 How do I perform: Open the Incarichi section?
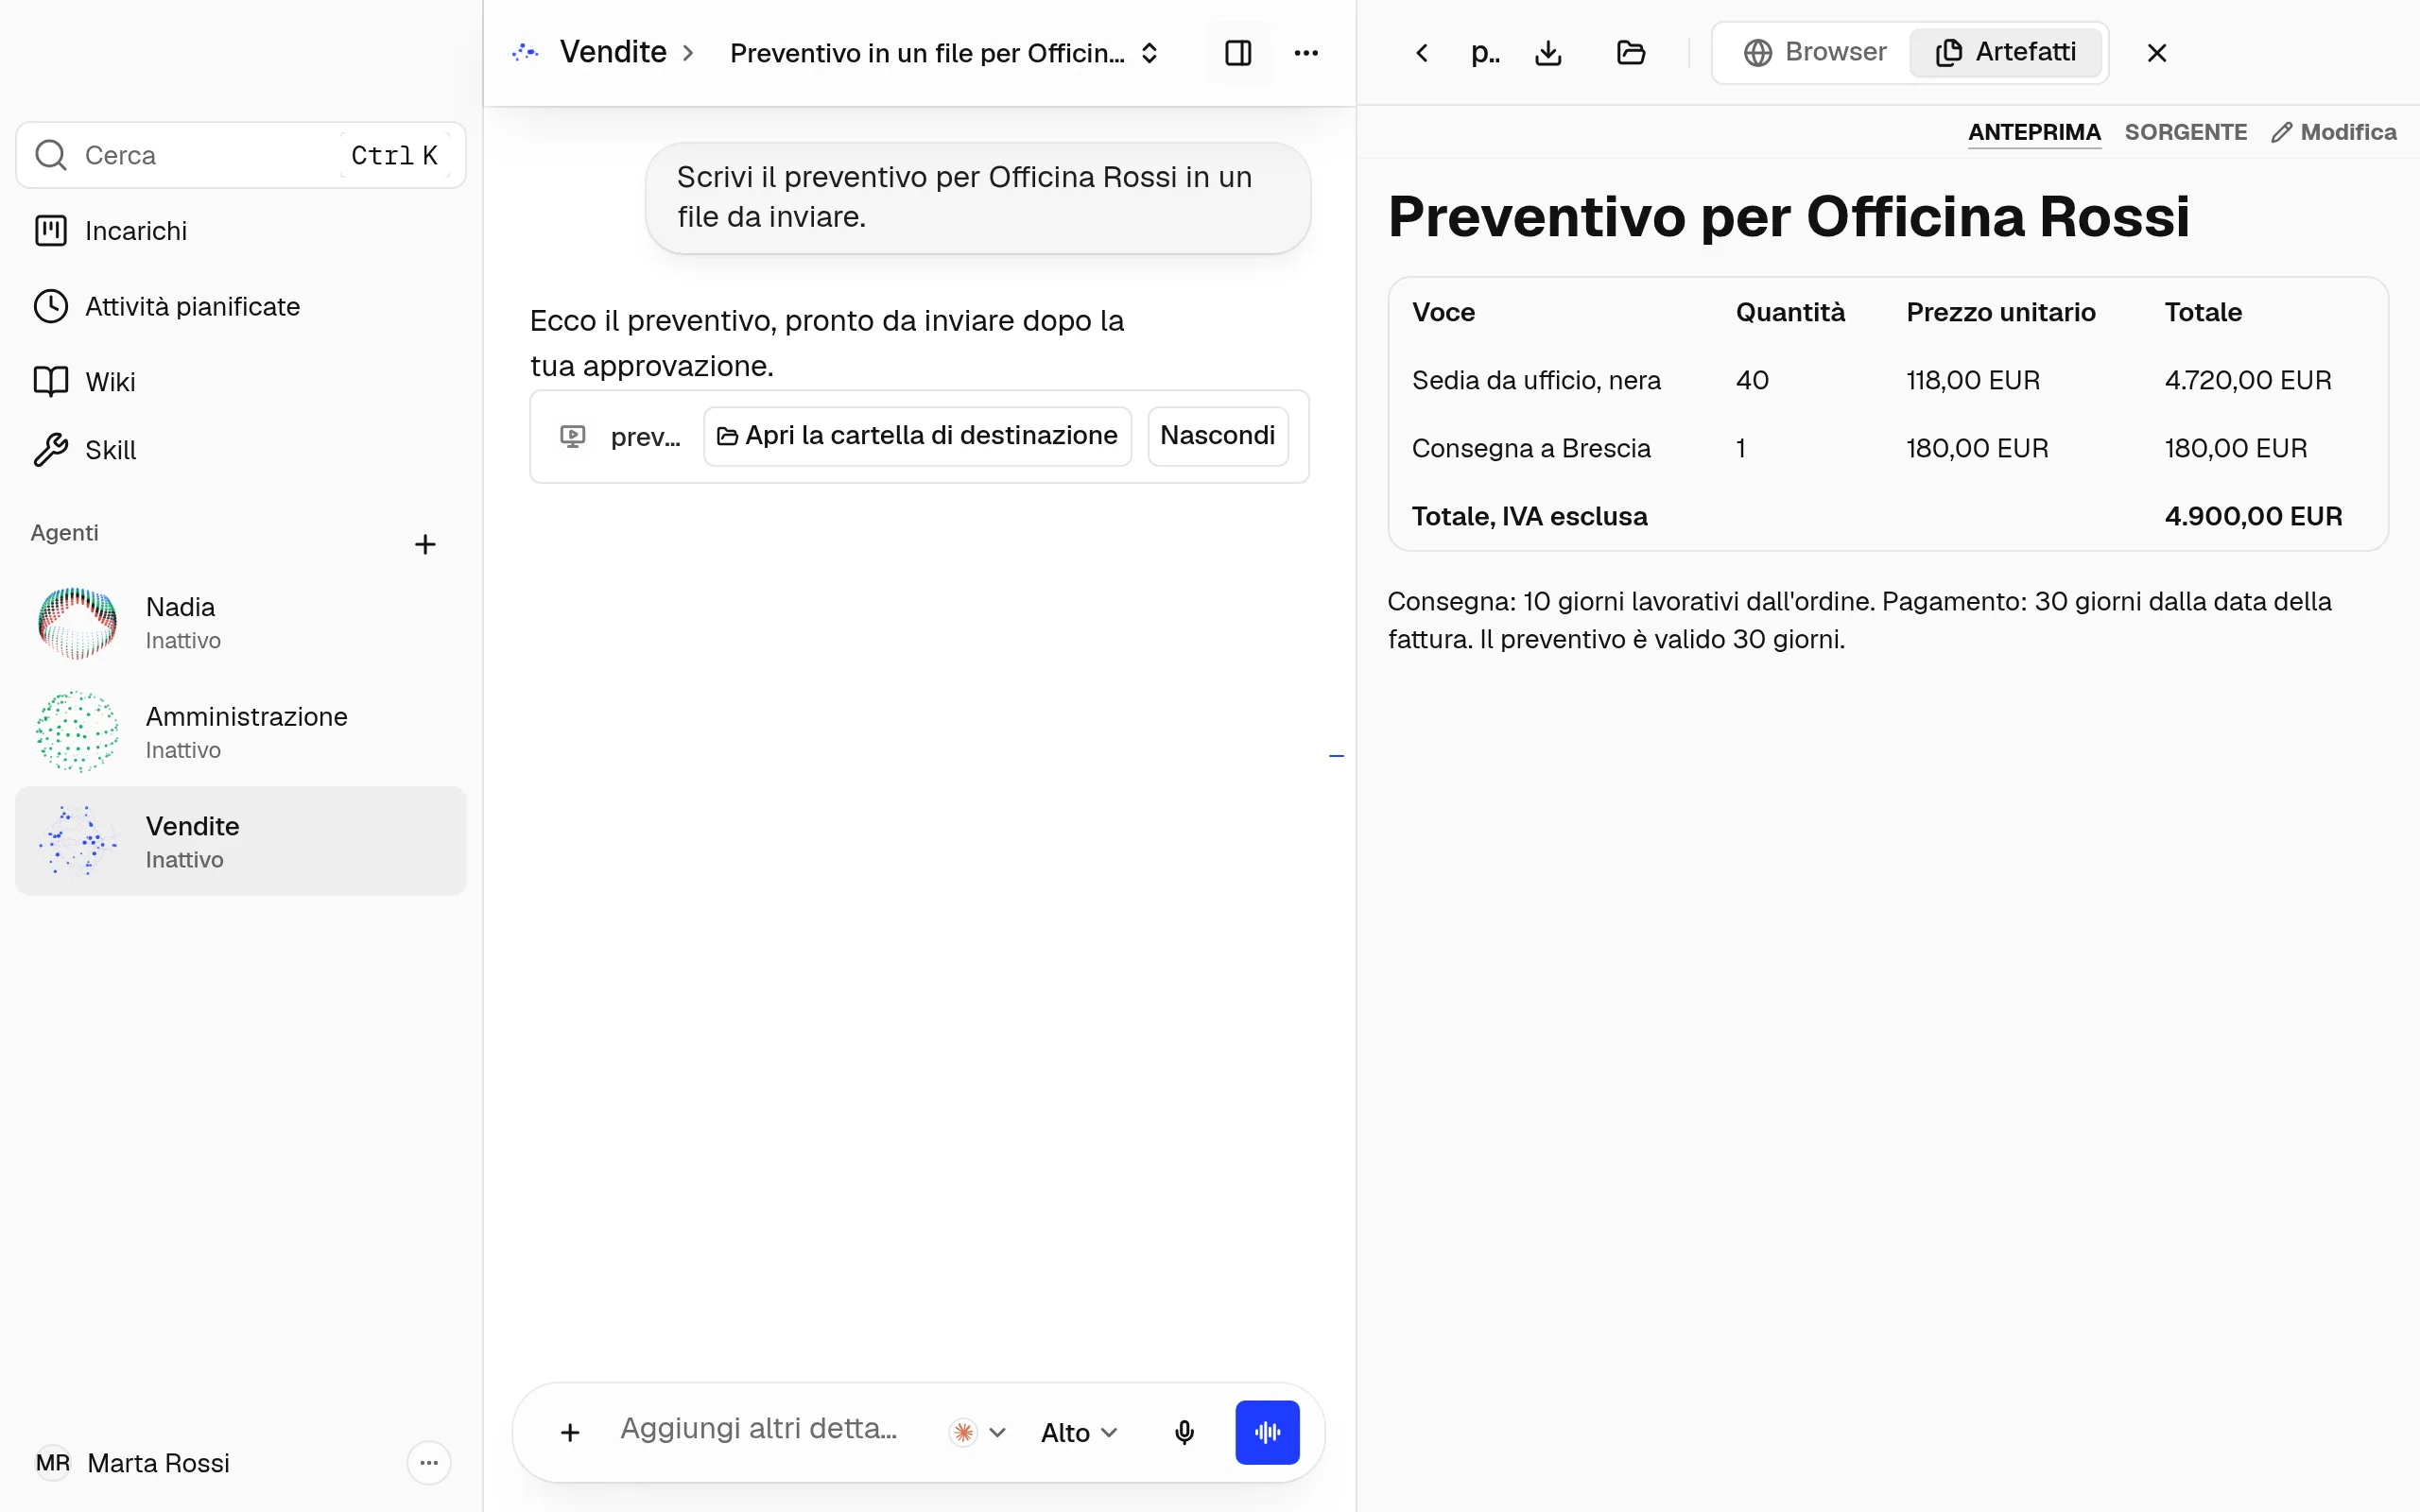click(240, 231)
